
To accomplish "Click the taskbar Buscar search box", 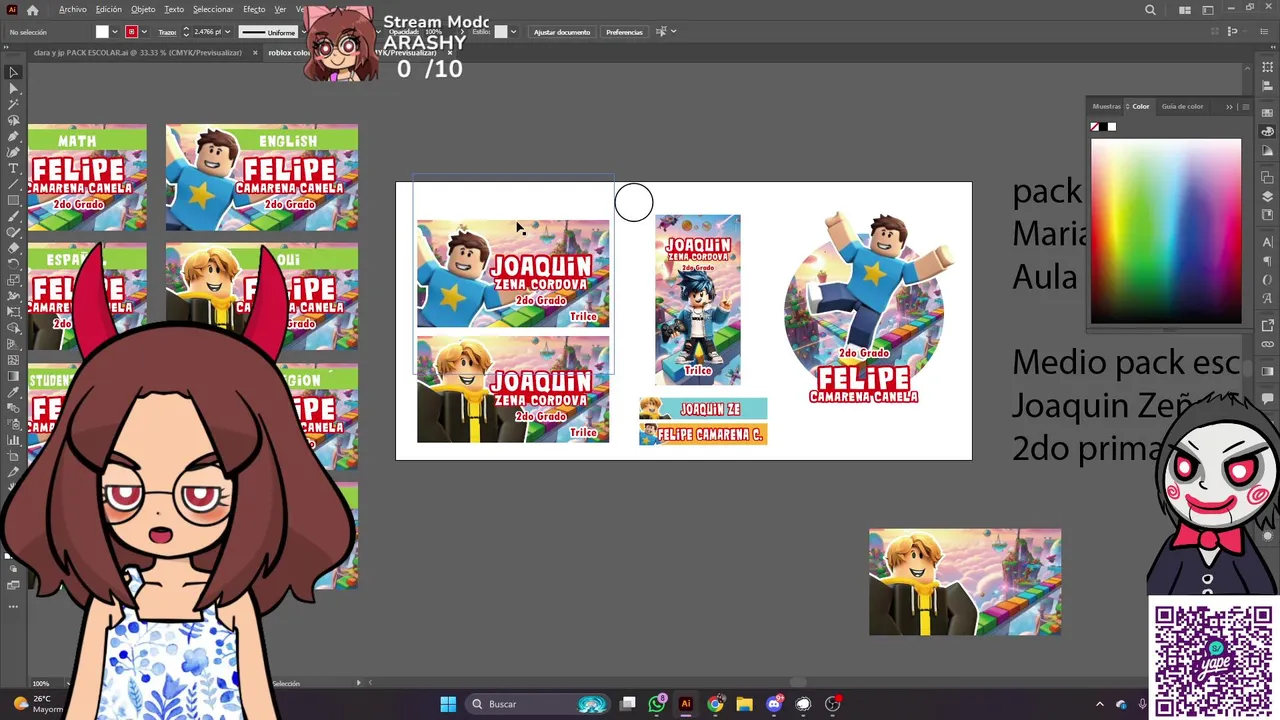I will (538, 704).
